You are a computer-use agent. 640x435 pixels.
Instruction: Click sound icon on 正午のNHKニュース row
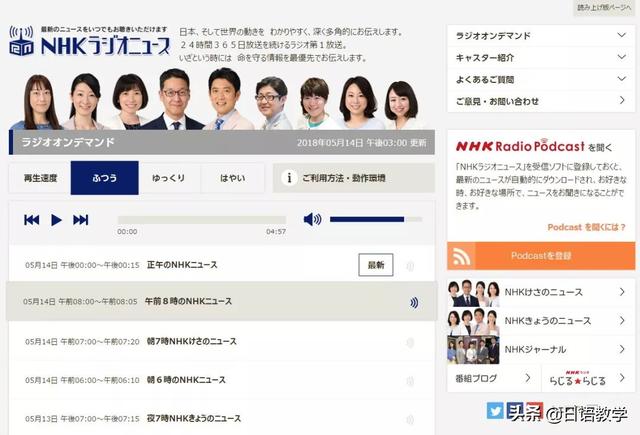pos(410,266)
